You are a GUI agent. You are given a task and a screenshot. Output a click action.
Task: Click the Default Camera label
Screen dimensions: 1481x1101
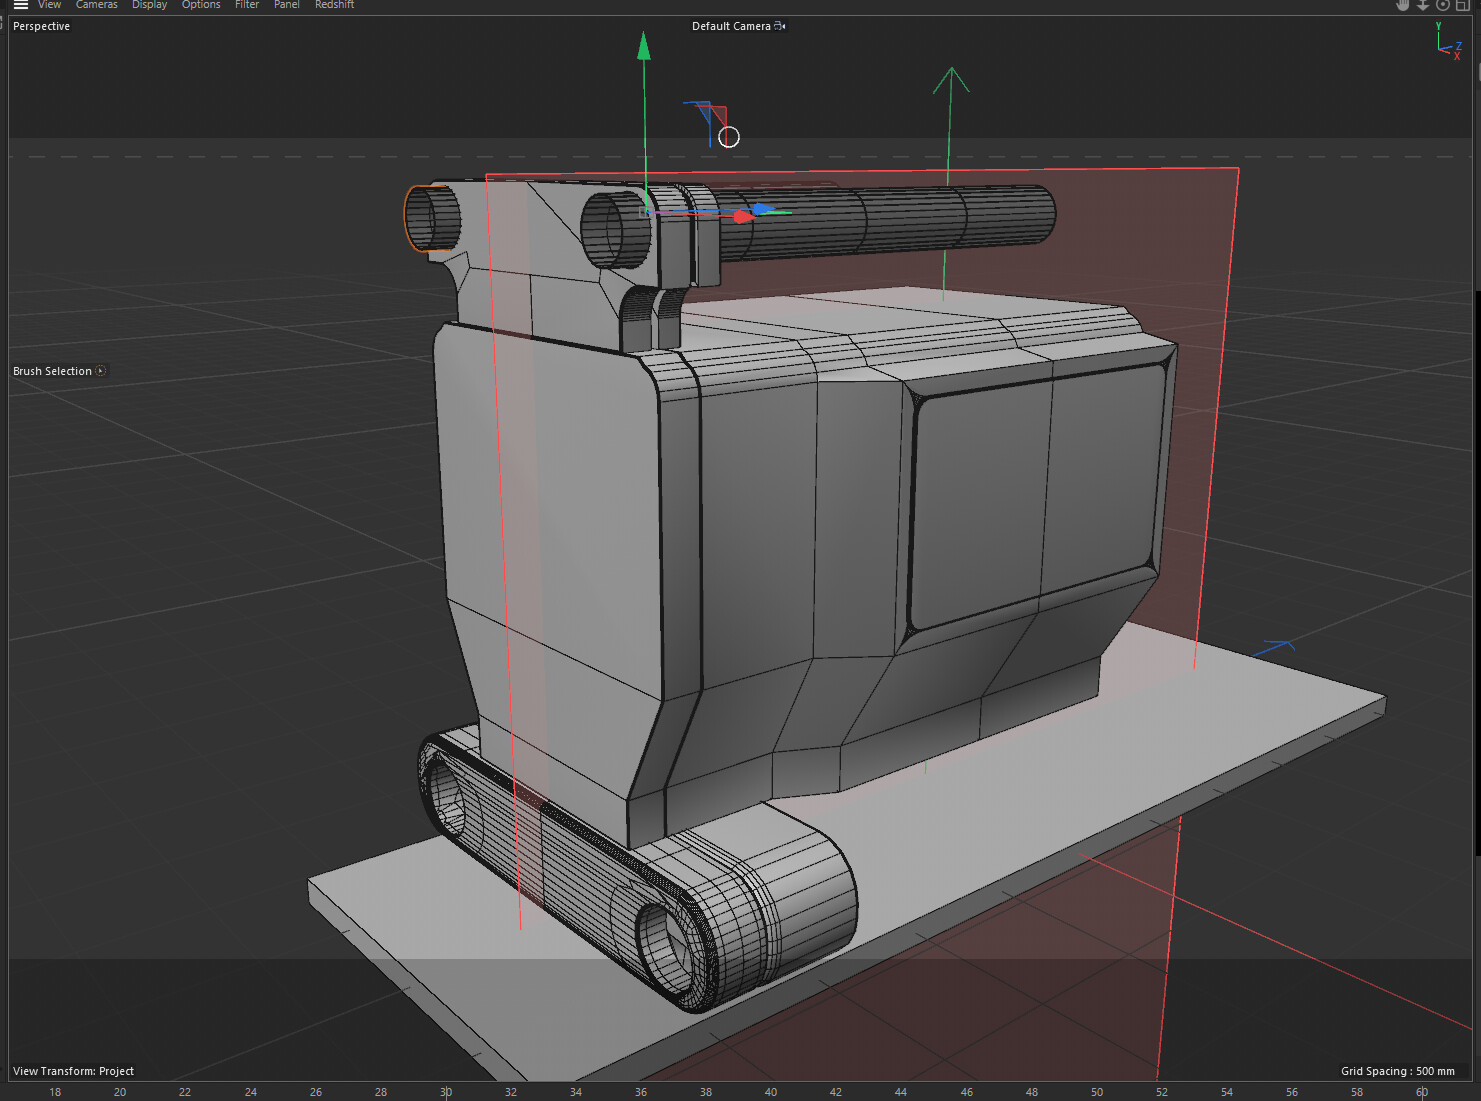point(730,26)
